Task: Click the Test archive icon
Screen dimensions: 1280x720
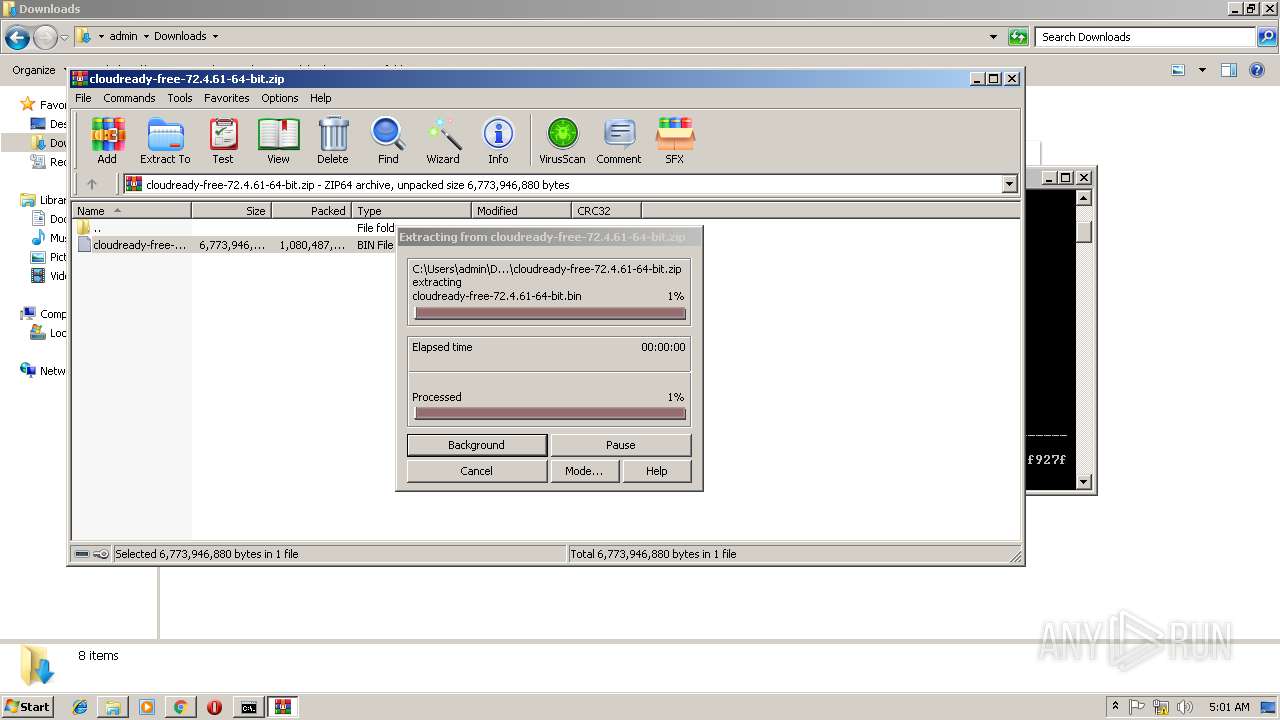Action: coord(223,140)
